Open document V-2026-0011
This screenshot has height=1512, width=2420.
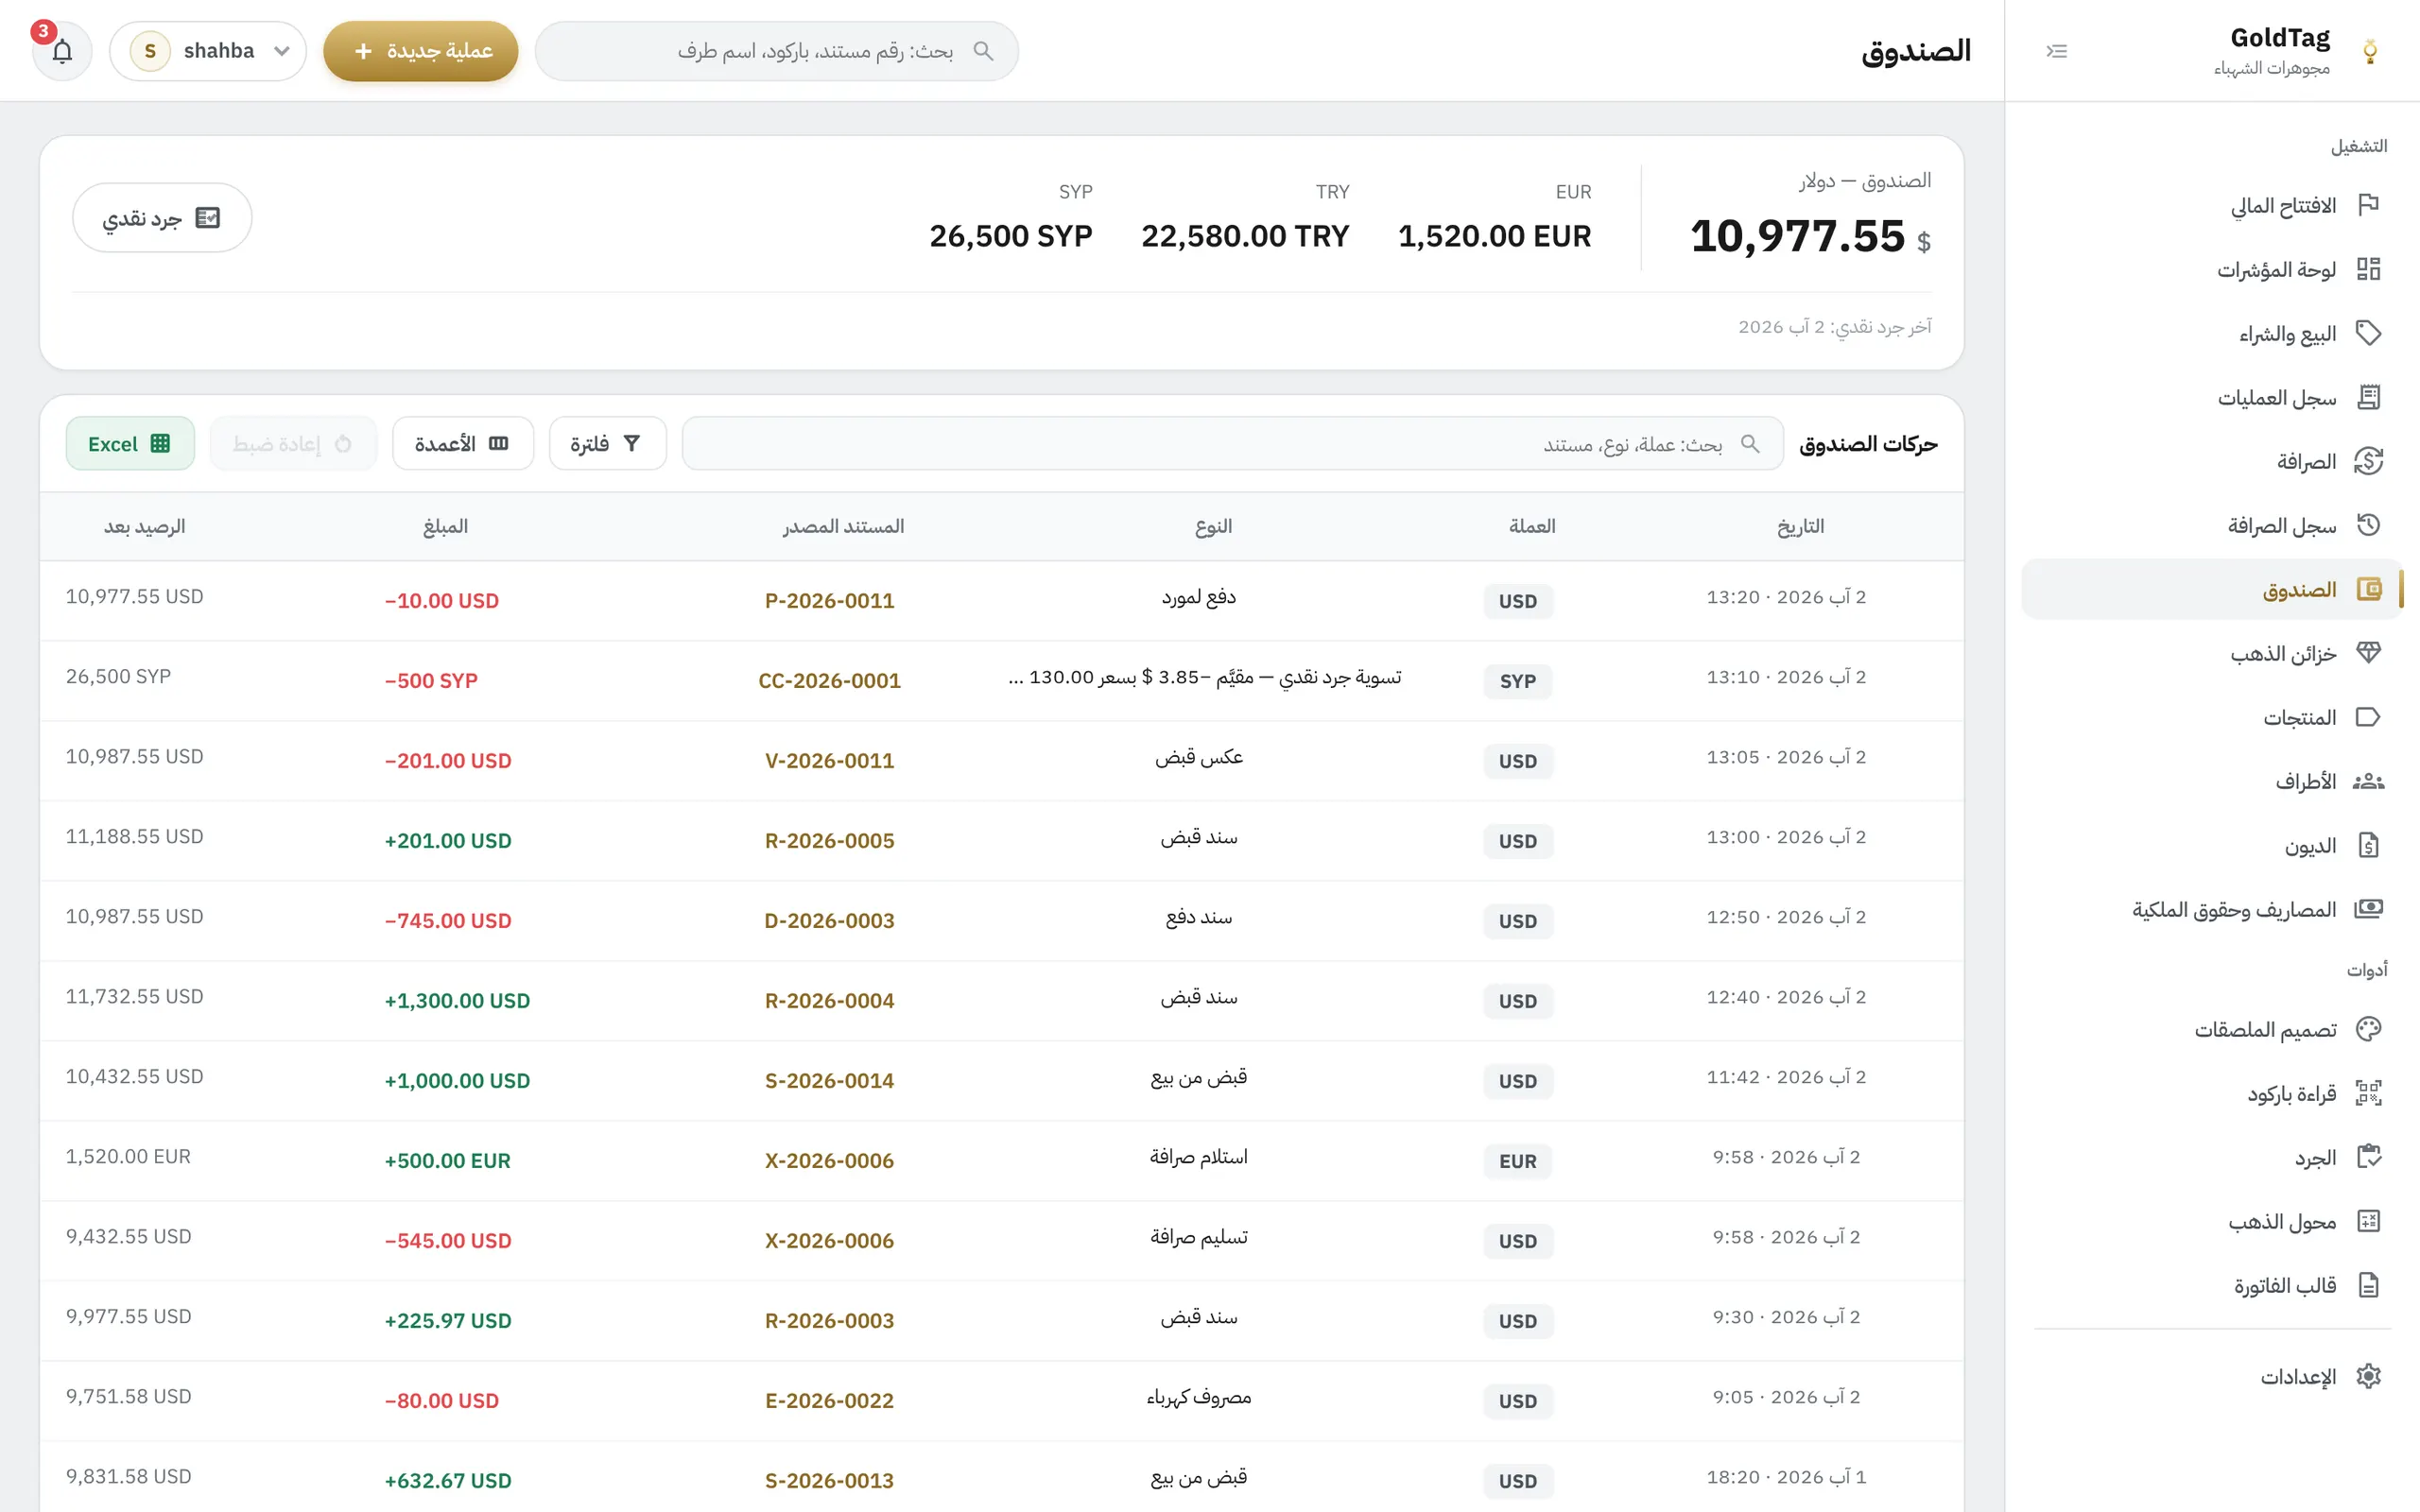(x=829, y=760)
